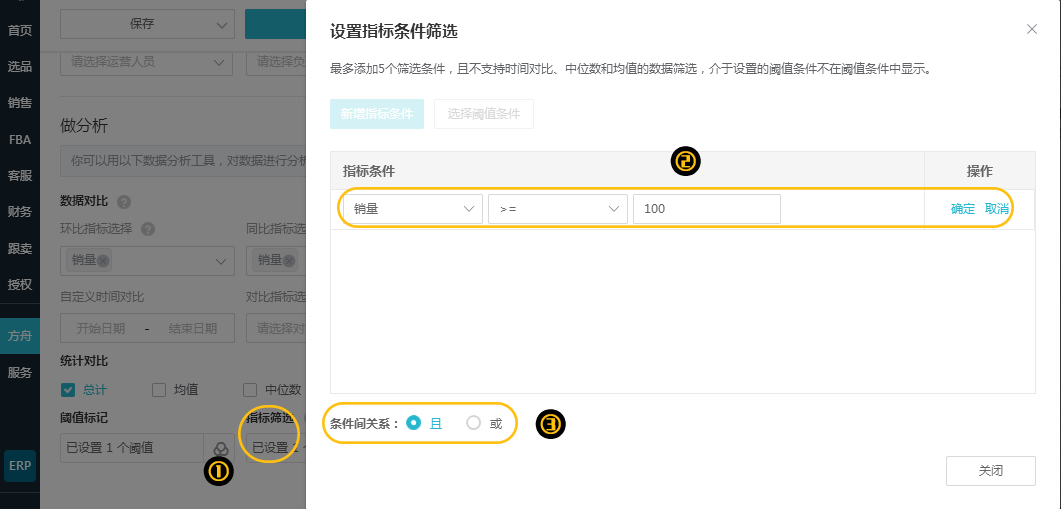Open 服务 in the sidebar
The height and width of the screenshot is (509, 1061).
20,372
